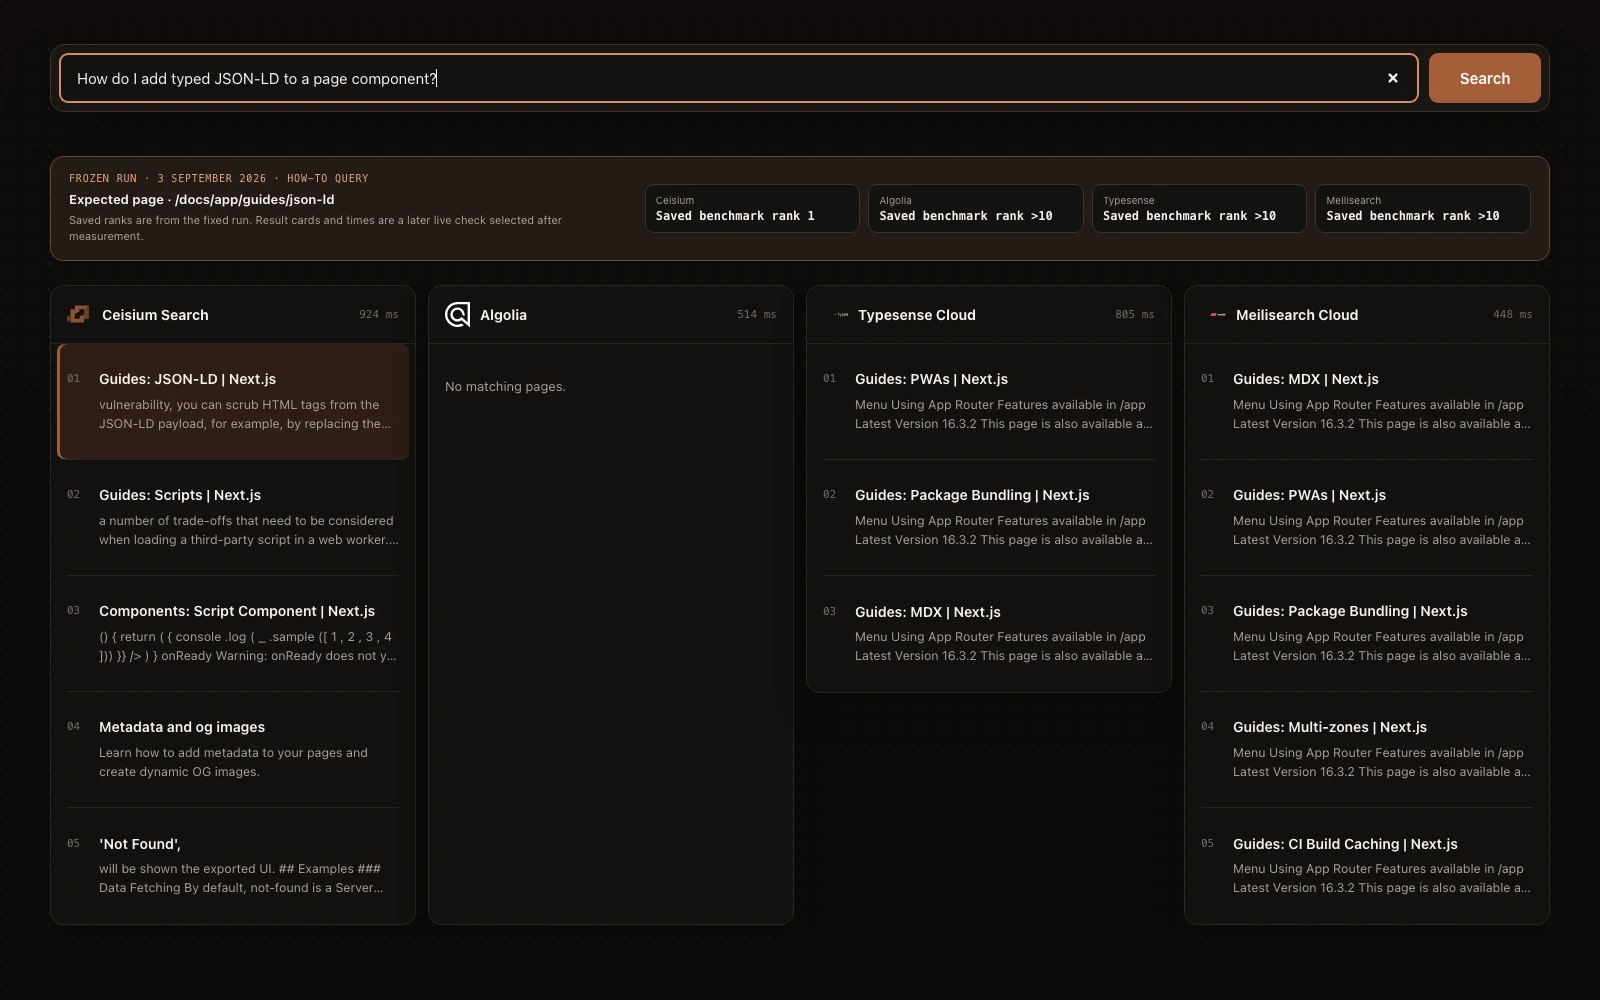Open Meilisearch result Guides: Package Bundling | Next.js
Viewport: 1600px width, 1000px height.
(x=1367, y=633)
